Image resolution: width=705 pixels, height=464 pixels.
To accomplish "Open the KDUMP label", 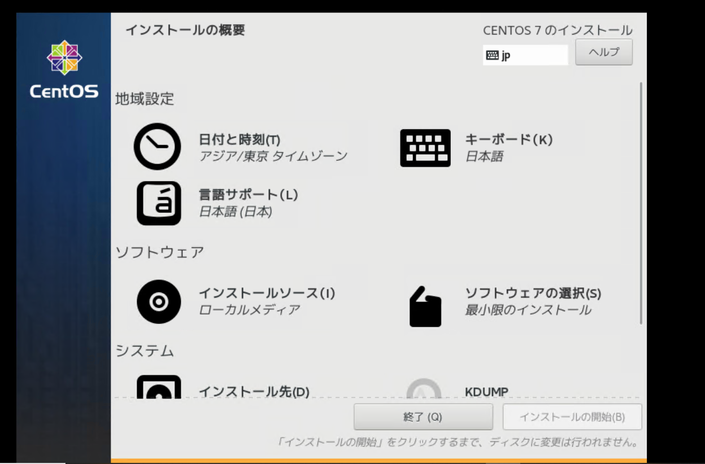I will click(486, 392).
